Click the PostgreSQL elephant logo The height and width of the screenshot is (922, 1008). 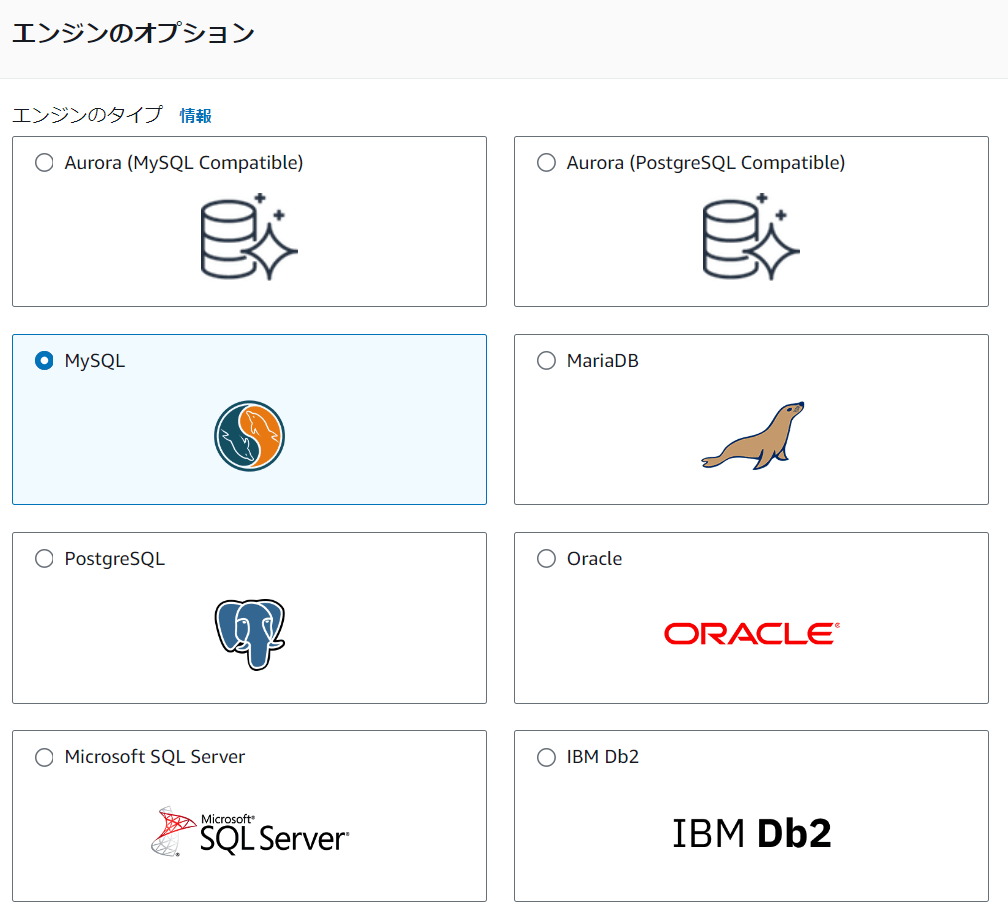[x=249, y=635]
